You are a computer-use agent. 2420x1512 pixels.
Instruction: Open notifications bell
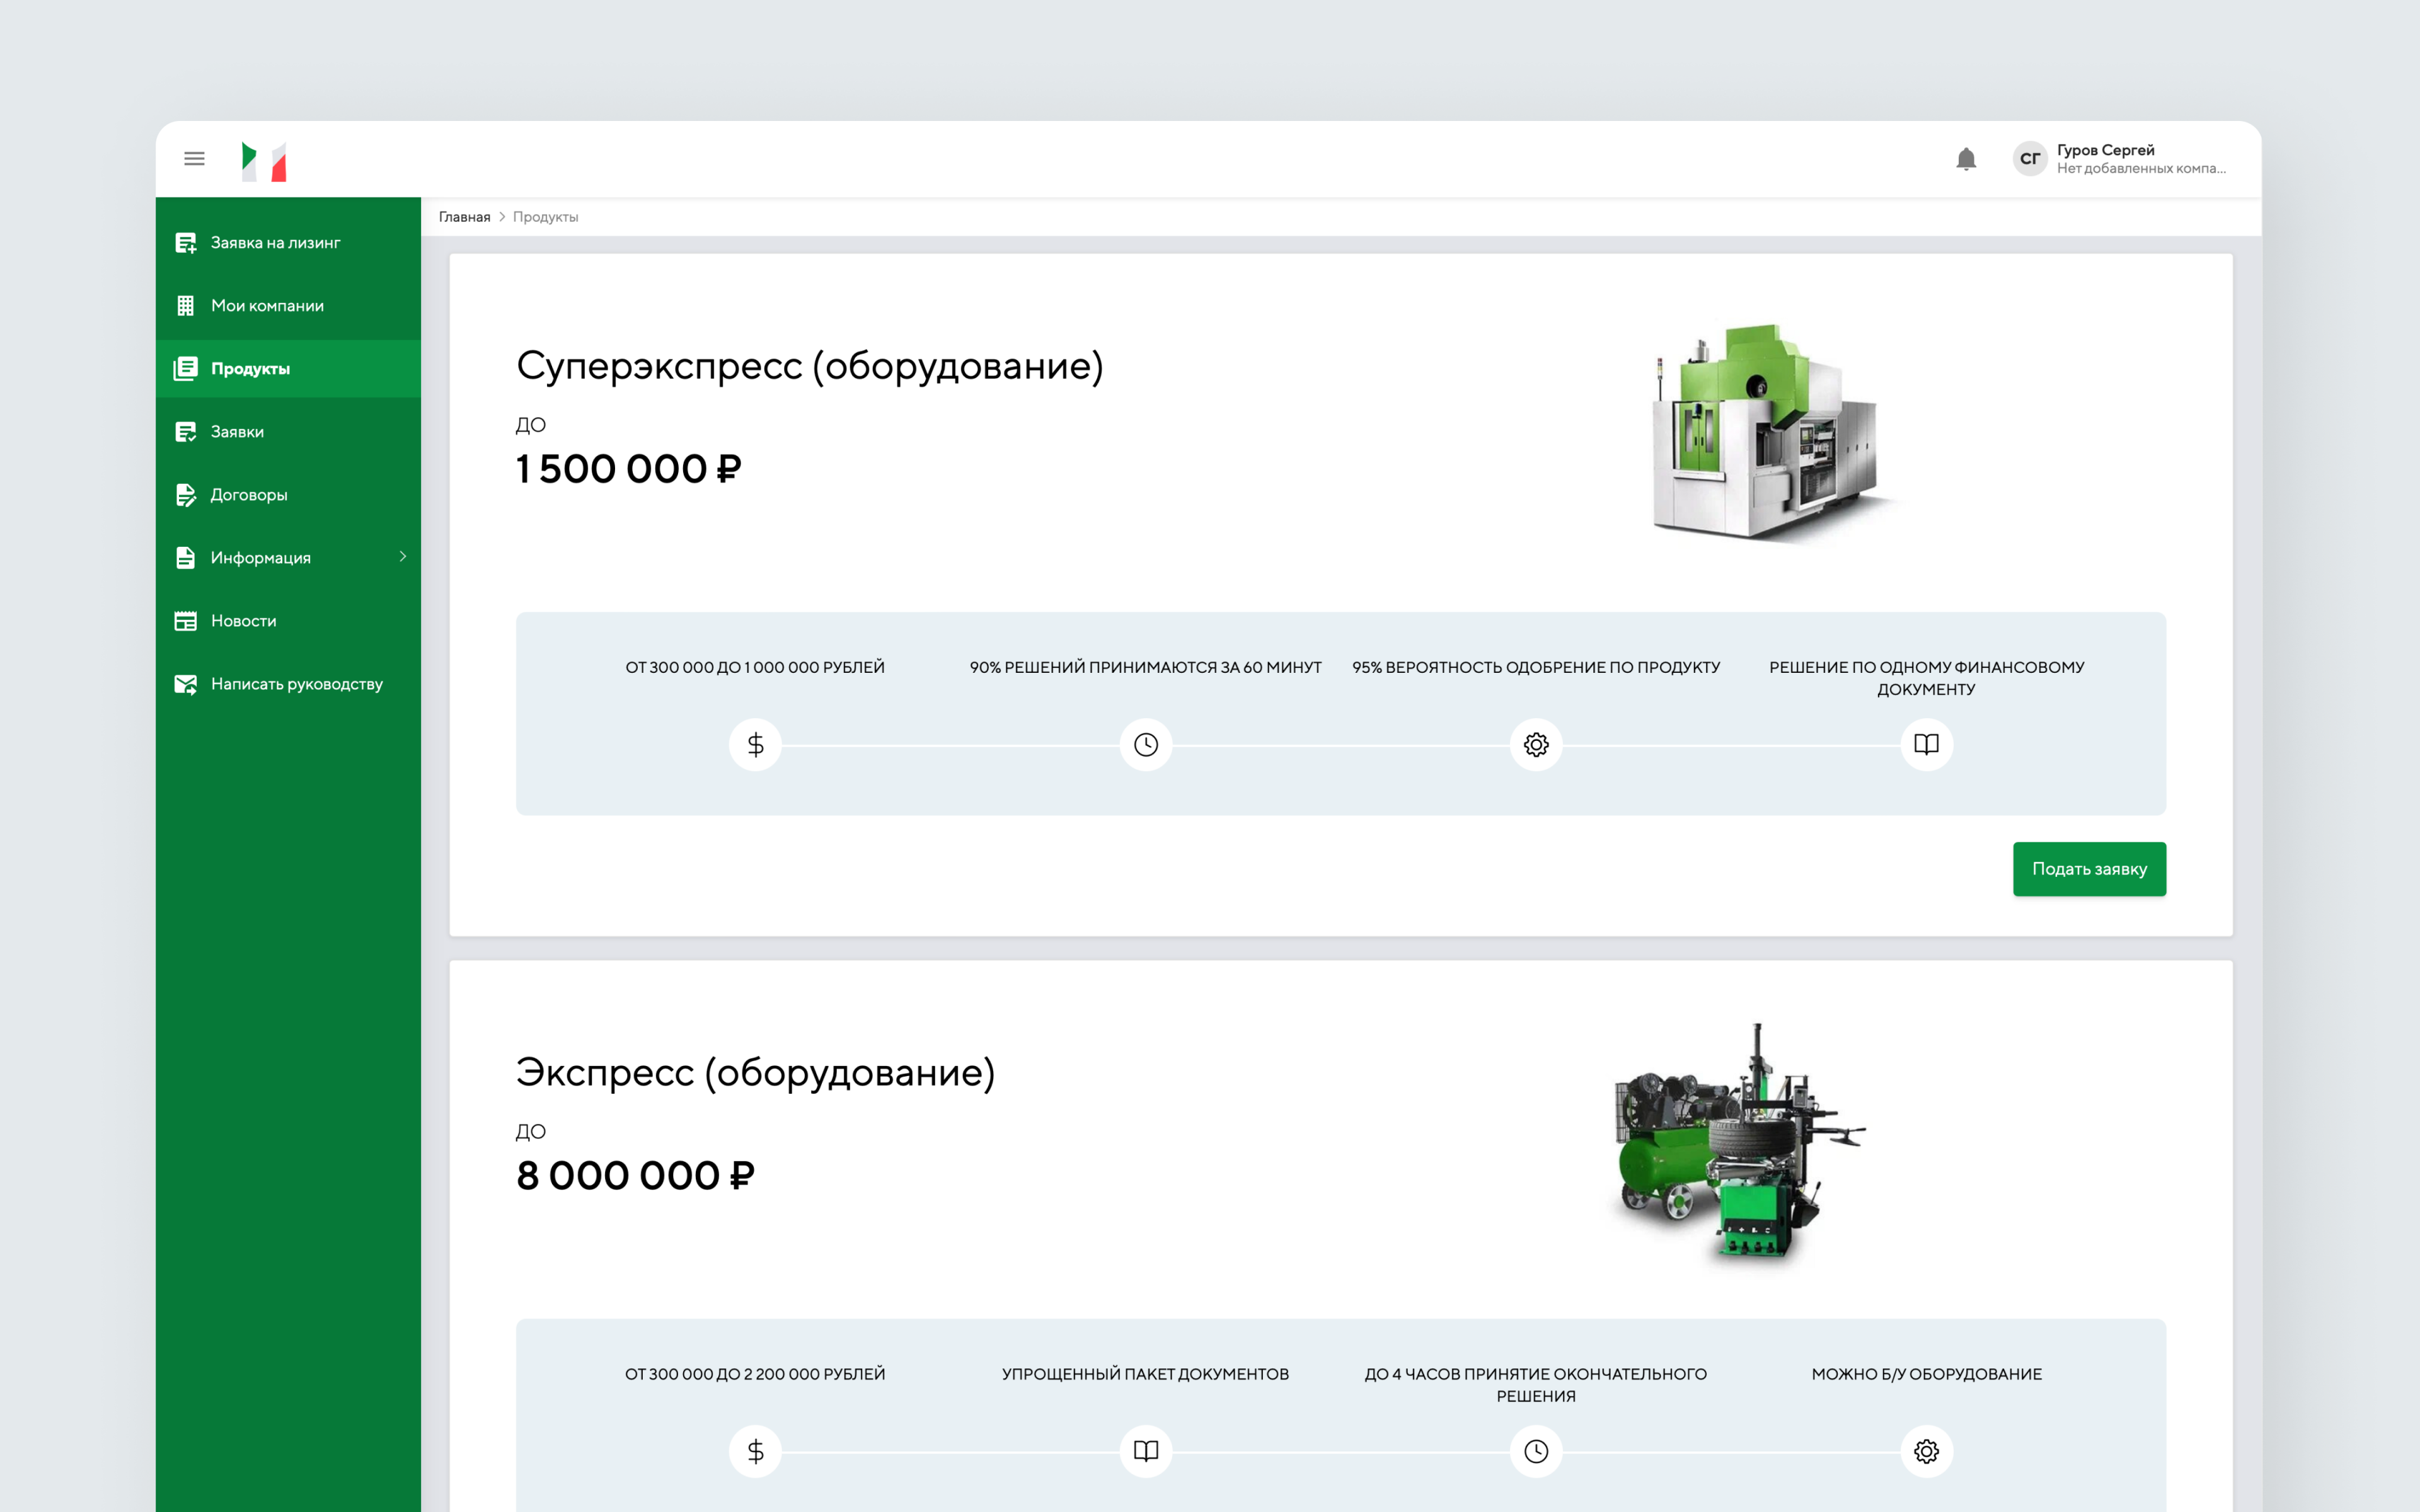tap(1965, 159)
